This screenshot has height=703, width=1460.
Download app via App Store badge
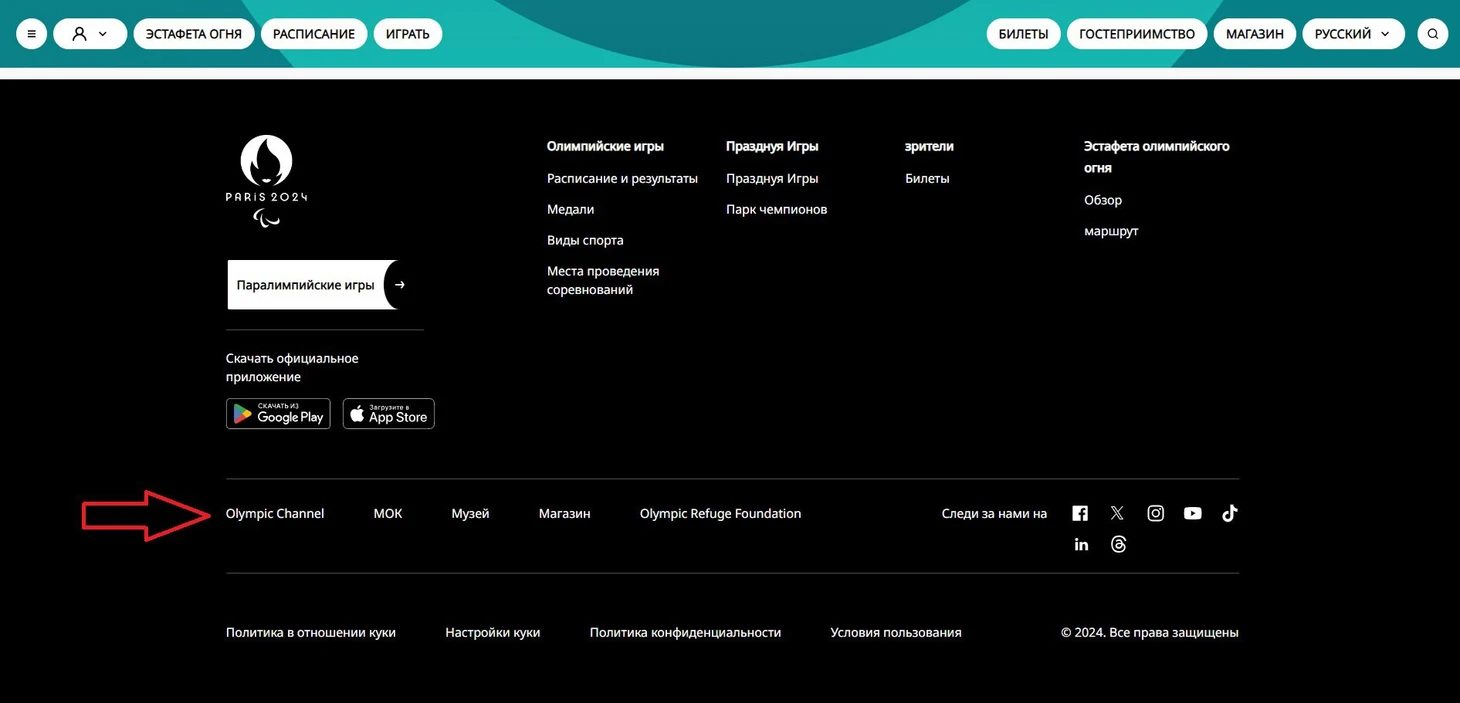[388, 414]
